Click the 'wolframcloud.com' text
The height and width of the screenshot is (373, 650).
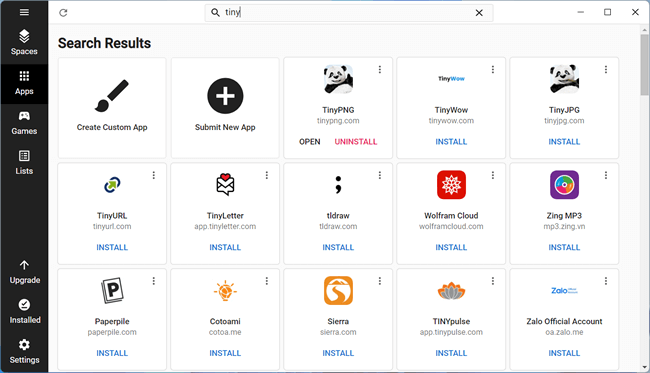pos(451,226)
